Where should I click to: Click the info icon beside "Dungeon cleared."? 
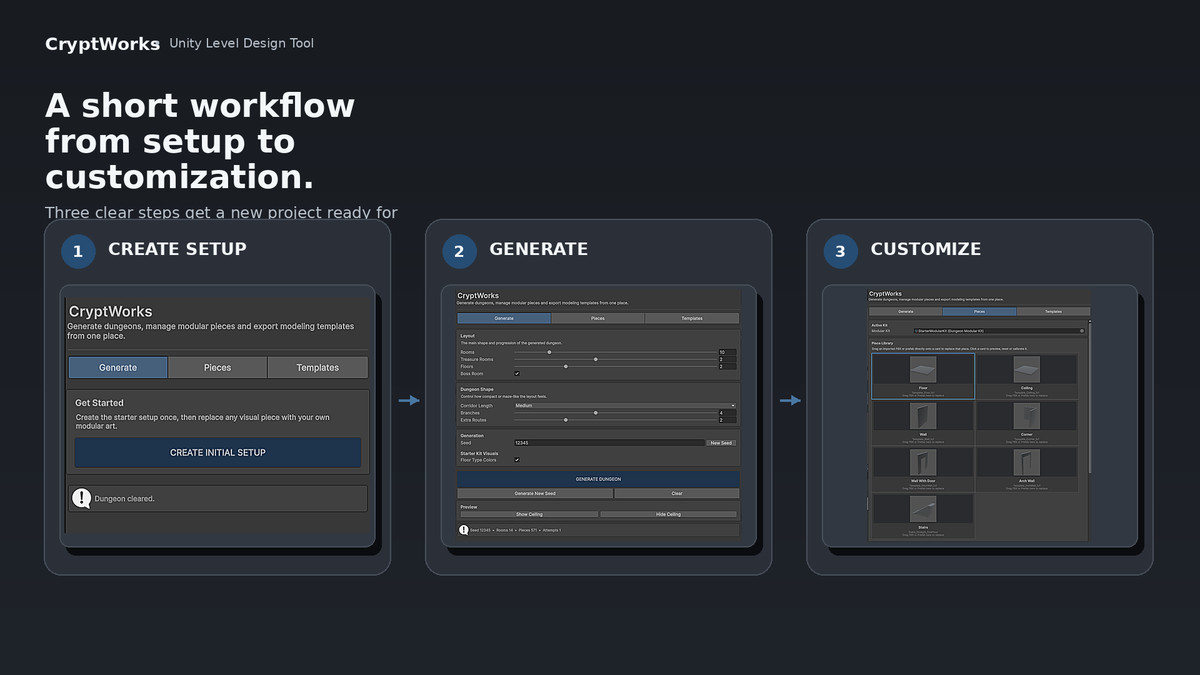click(x=81, y=497)
